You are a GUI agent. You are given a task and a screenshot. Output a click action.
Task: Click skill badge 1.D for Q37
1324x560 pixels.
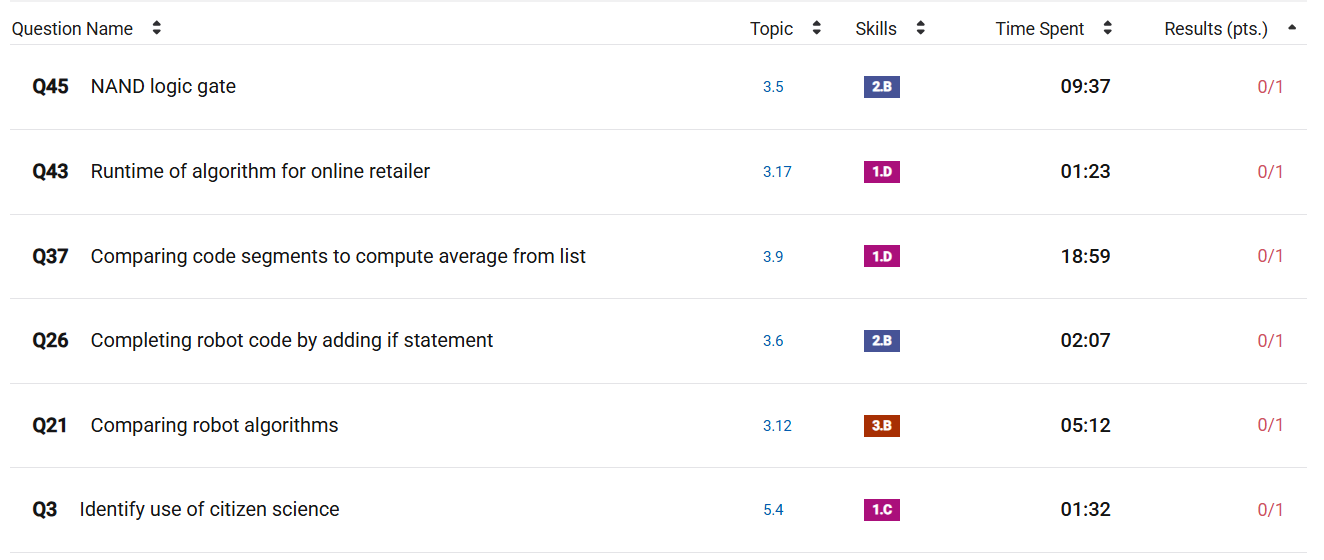[x=881, y=257]
